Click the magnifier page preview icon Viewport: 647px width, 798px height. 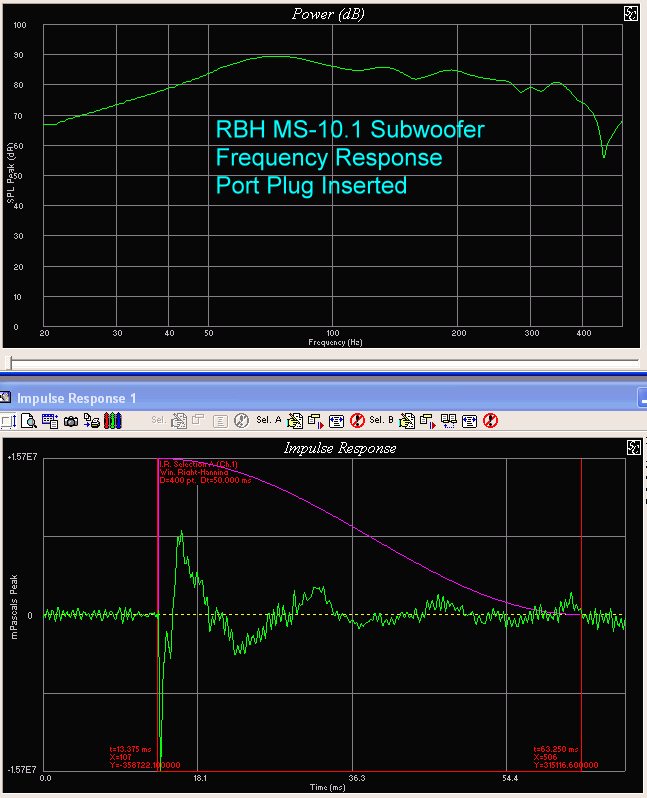[29, 421]
